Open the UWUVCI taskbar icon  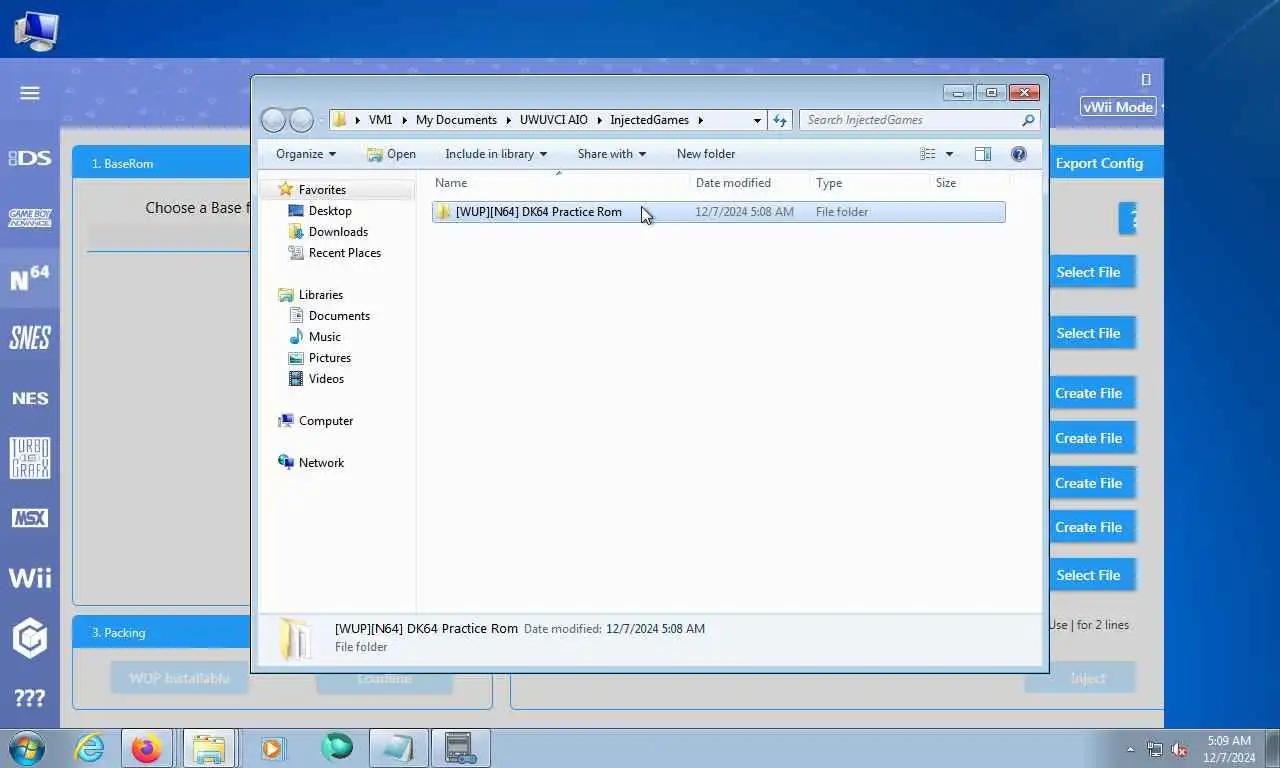point(459,748)
